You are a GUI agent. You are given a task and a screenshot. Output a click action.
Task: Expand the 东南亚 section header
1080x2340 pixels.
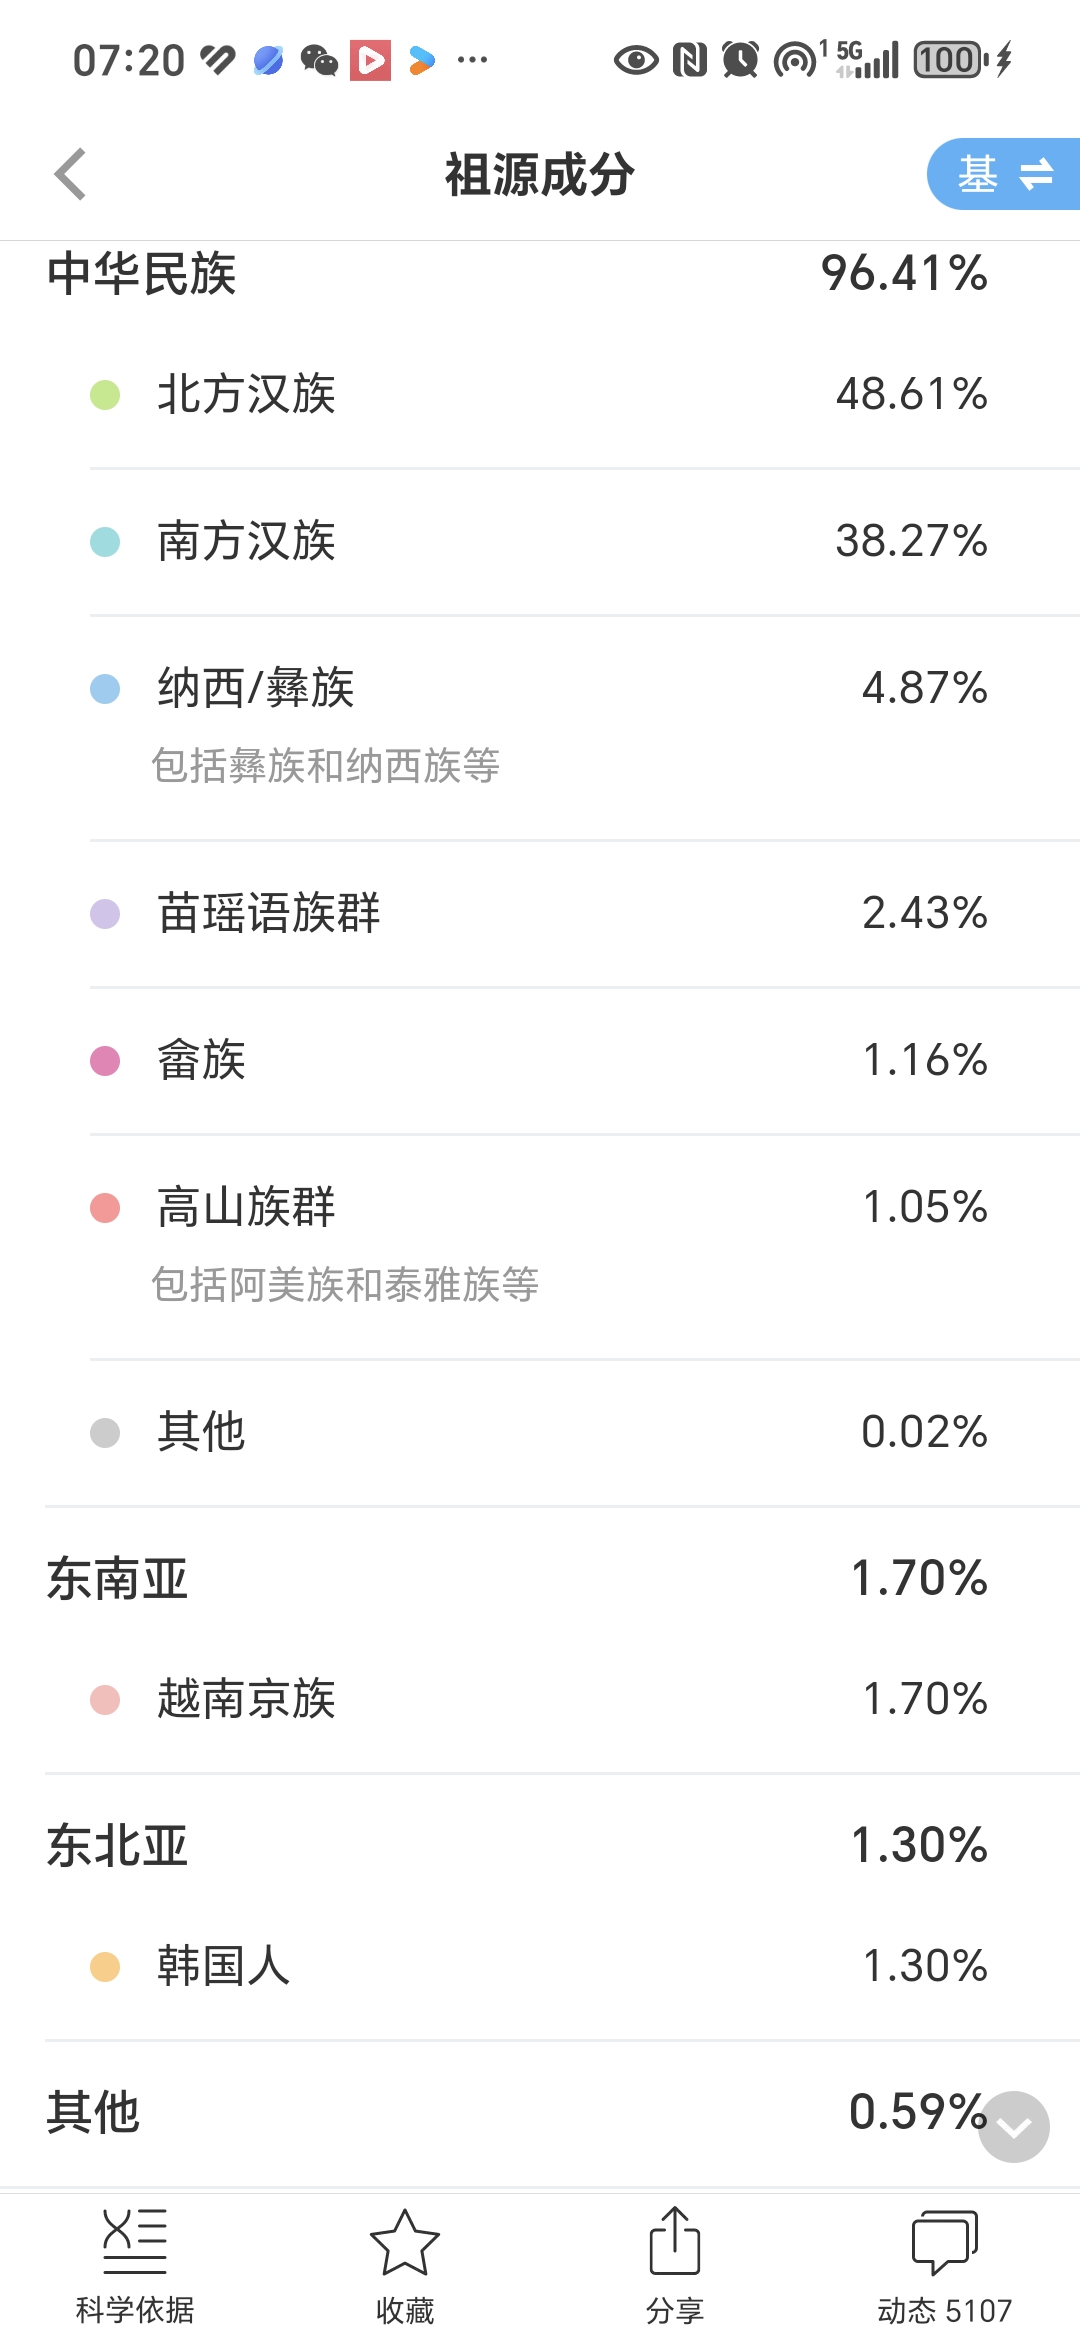click(540, 1579)
